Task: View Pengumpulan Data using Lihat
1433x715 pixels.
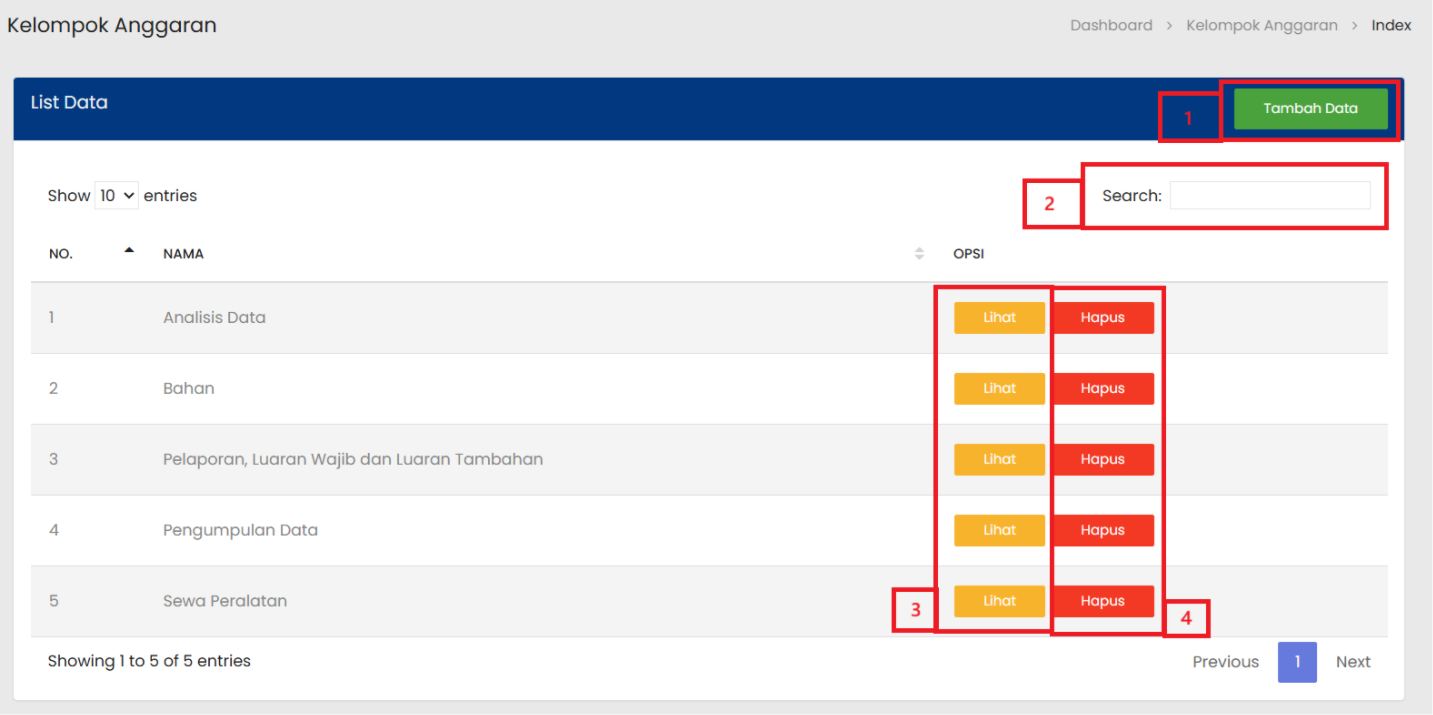Action: (x=999, y=531)
